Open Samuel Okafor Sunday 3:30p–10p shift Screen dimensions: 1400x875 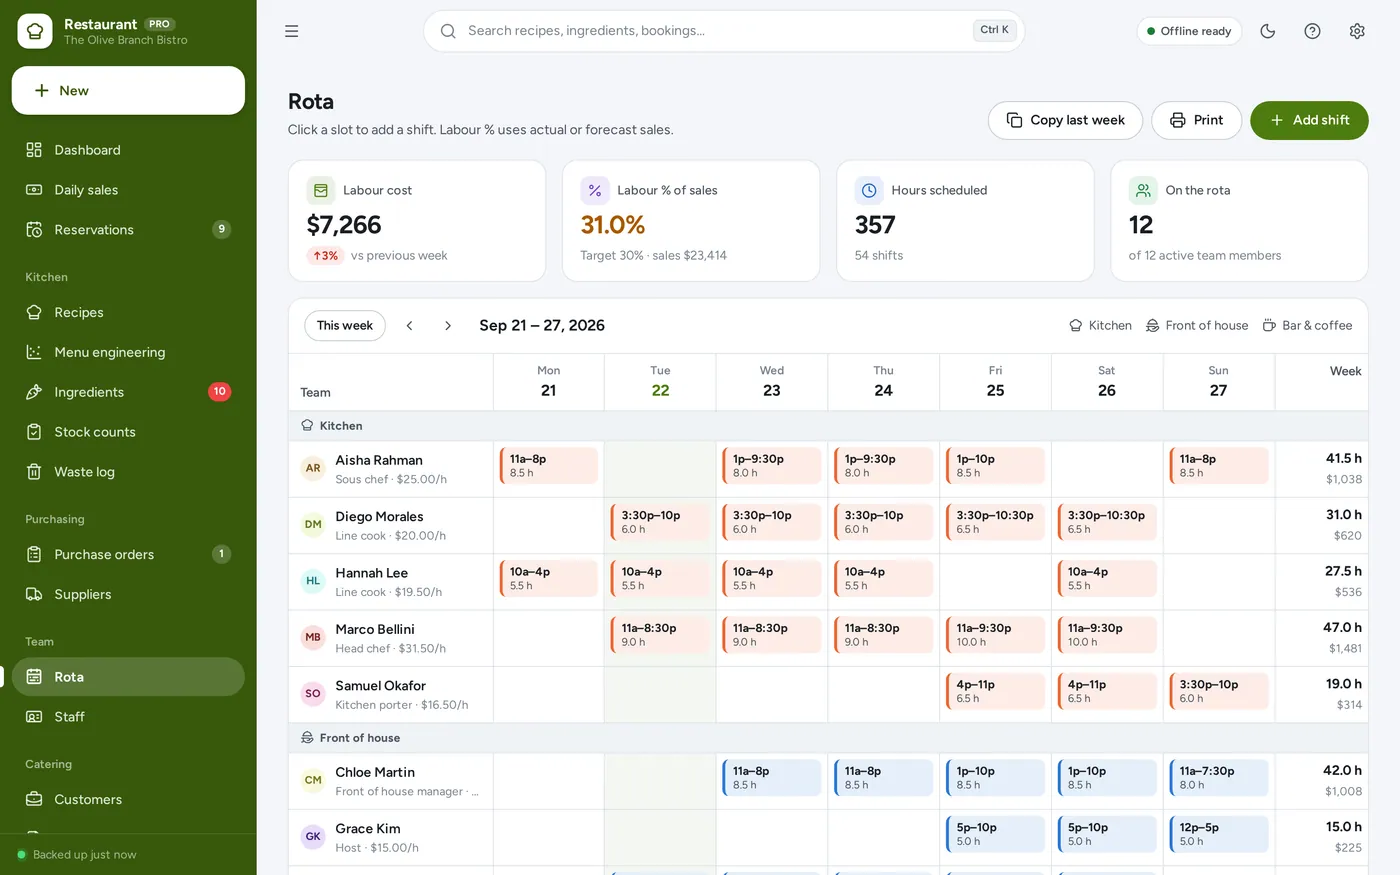coord(1219,691)
